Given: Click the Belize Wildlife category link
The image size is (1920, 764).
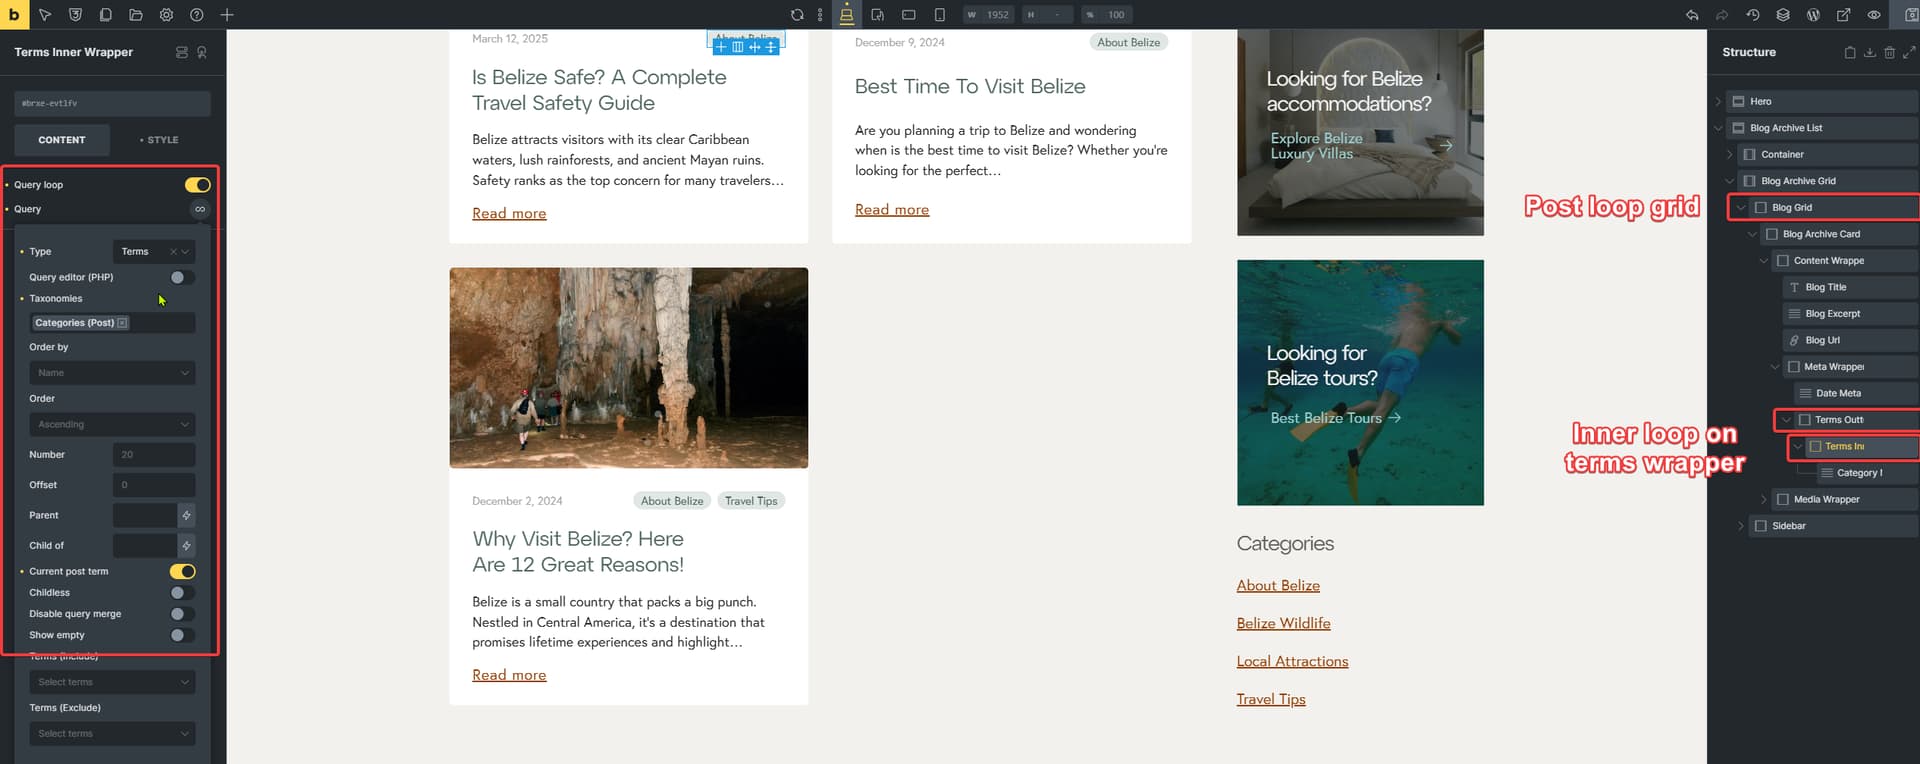Looking at the screenshot, I should [x=1283, y=623].
